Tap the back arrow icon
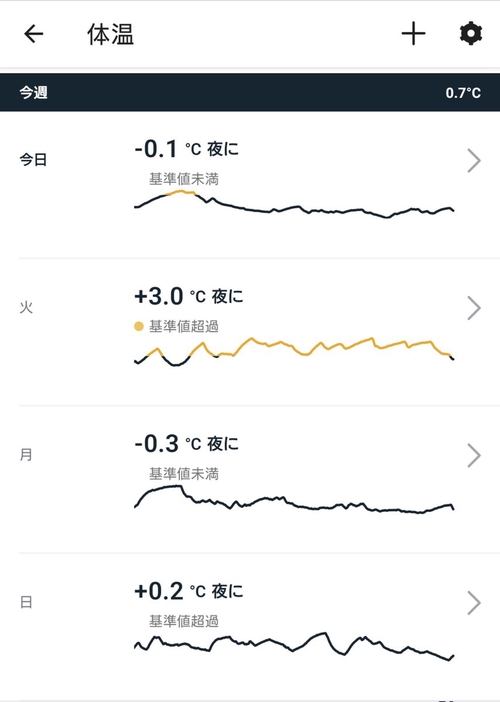The image size is (500, 702). click(34, 34)
